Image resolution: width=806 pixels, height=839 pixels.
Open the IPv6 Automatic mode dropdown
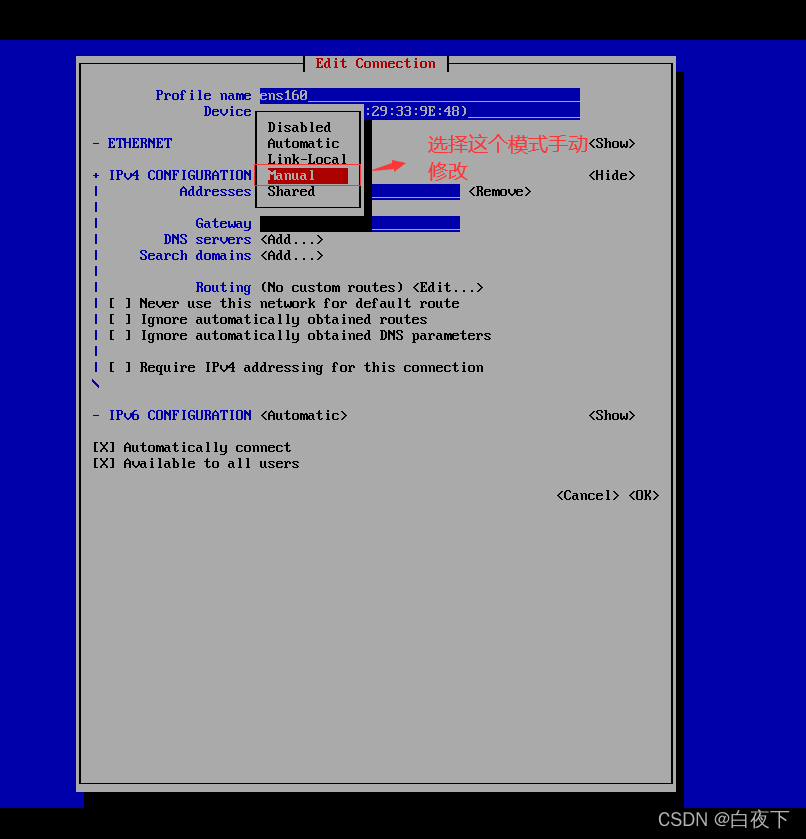(303, 415)
